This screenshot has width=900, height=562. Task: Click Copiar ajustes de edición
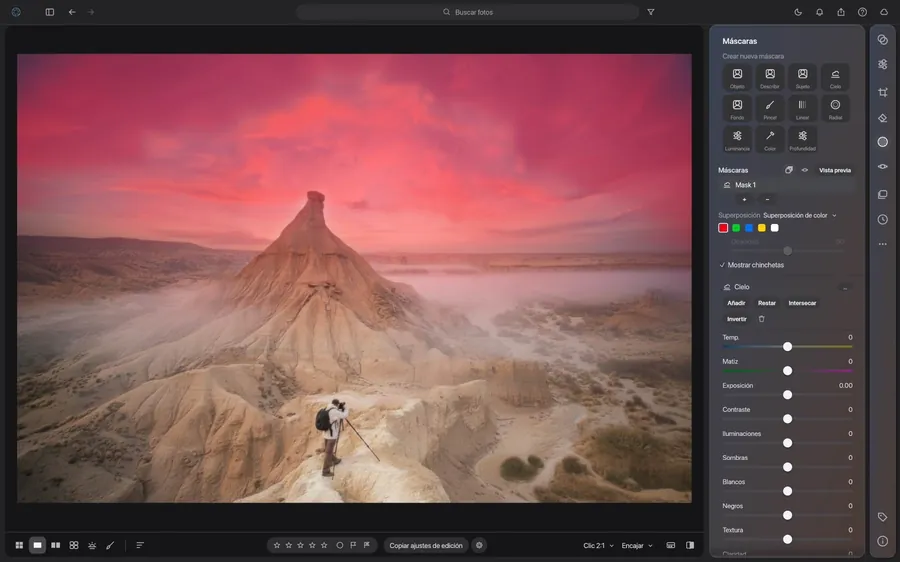click(x=426, y=546)
